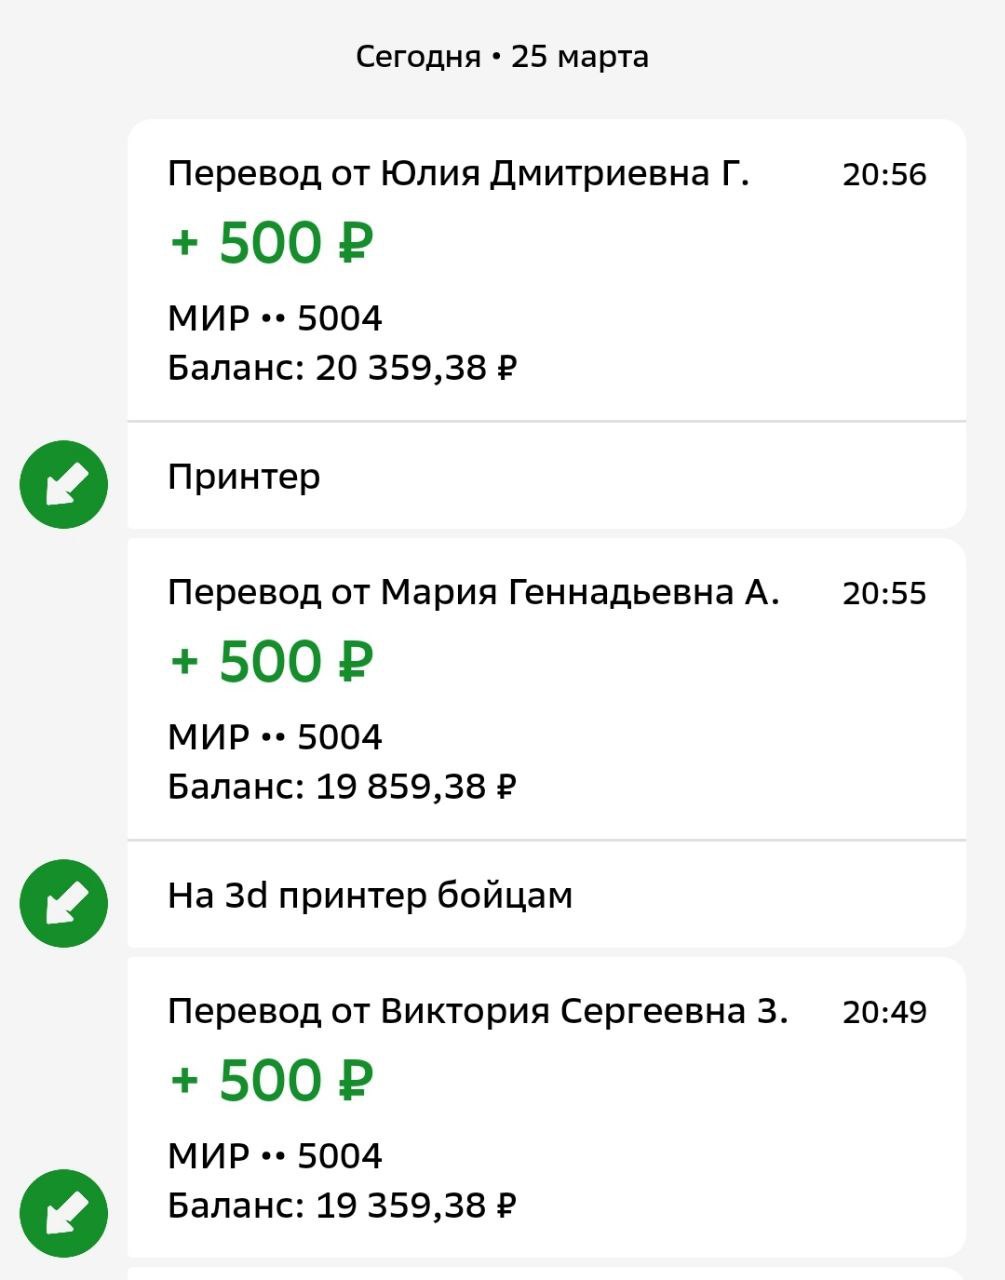
Task: Tap the 20:55 timestamp
Action: tap(884, 594)
